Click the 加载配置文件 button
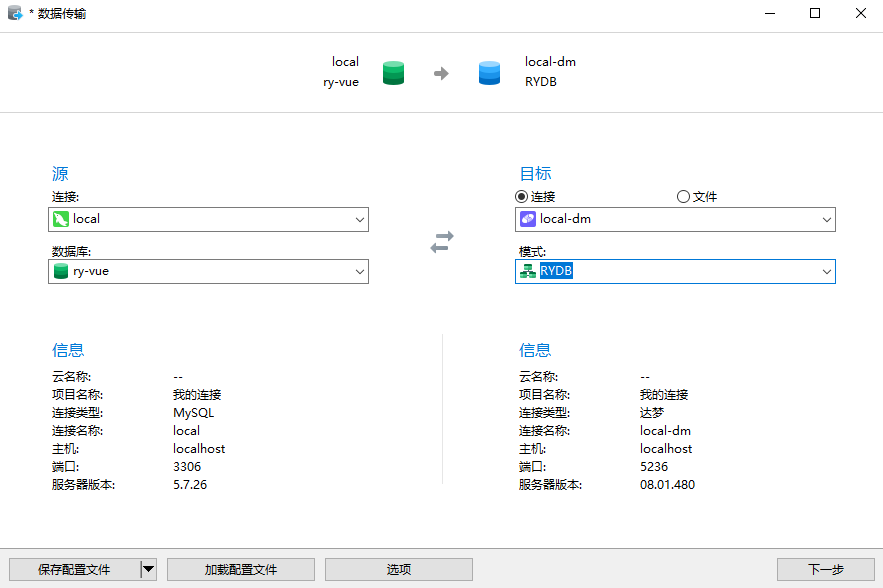 point(240,568)
